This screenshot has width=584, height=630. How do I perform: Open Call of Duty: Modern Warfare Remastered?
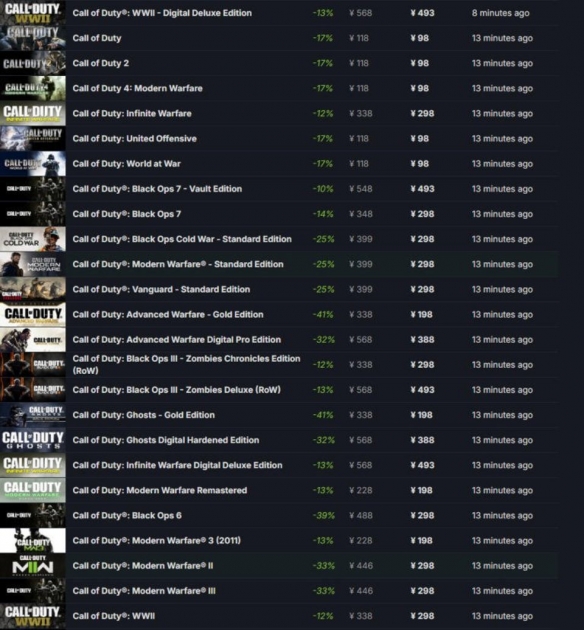pyautogui.click(x=160, y=490)
